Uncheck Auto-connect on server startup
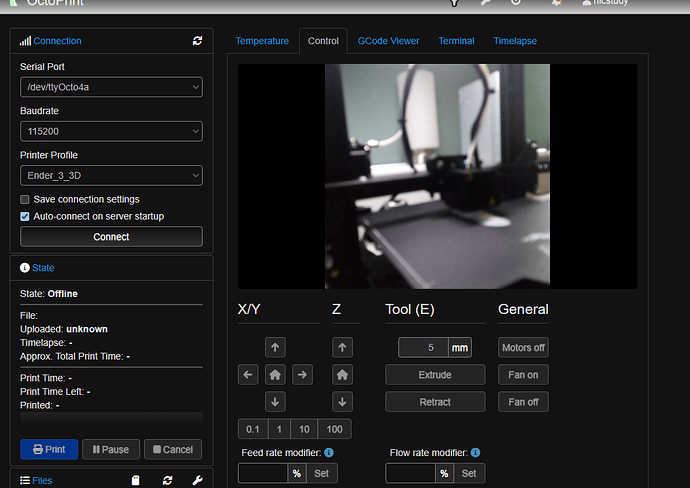The image size is (690, 488). [x=25, y=216]
